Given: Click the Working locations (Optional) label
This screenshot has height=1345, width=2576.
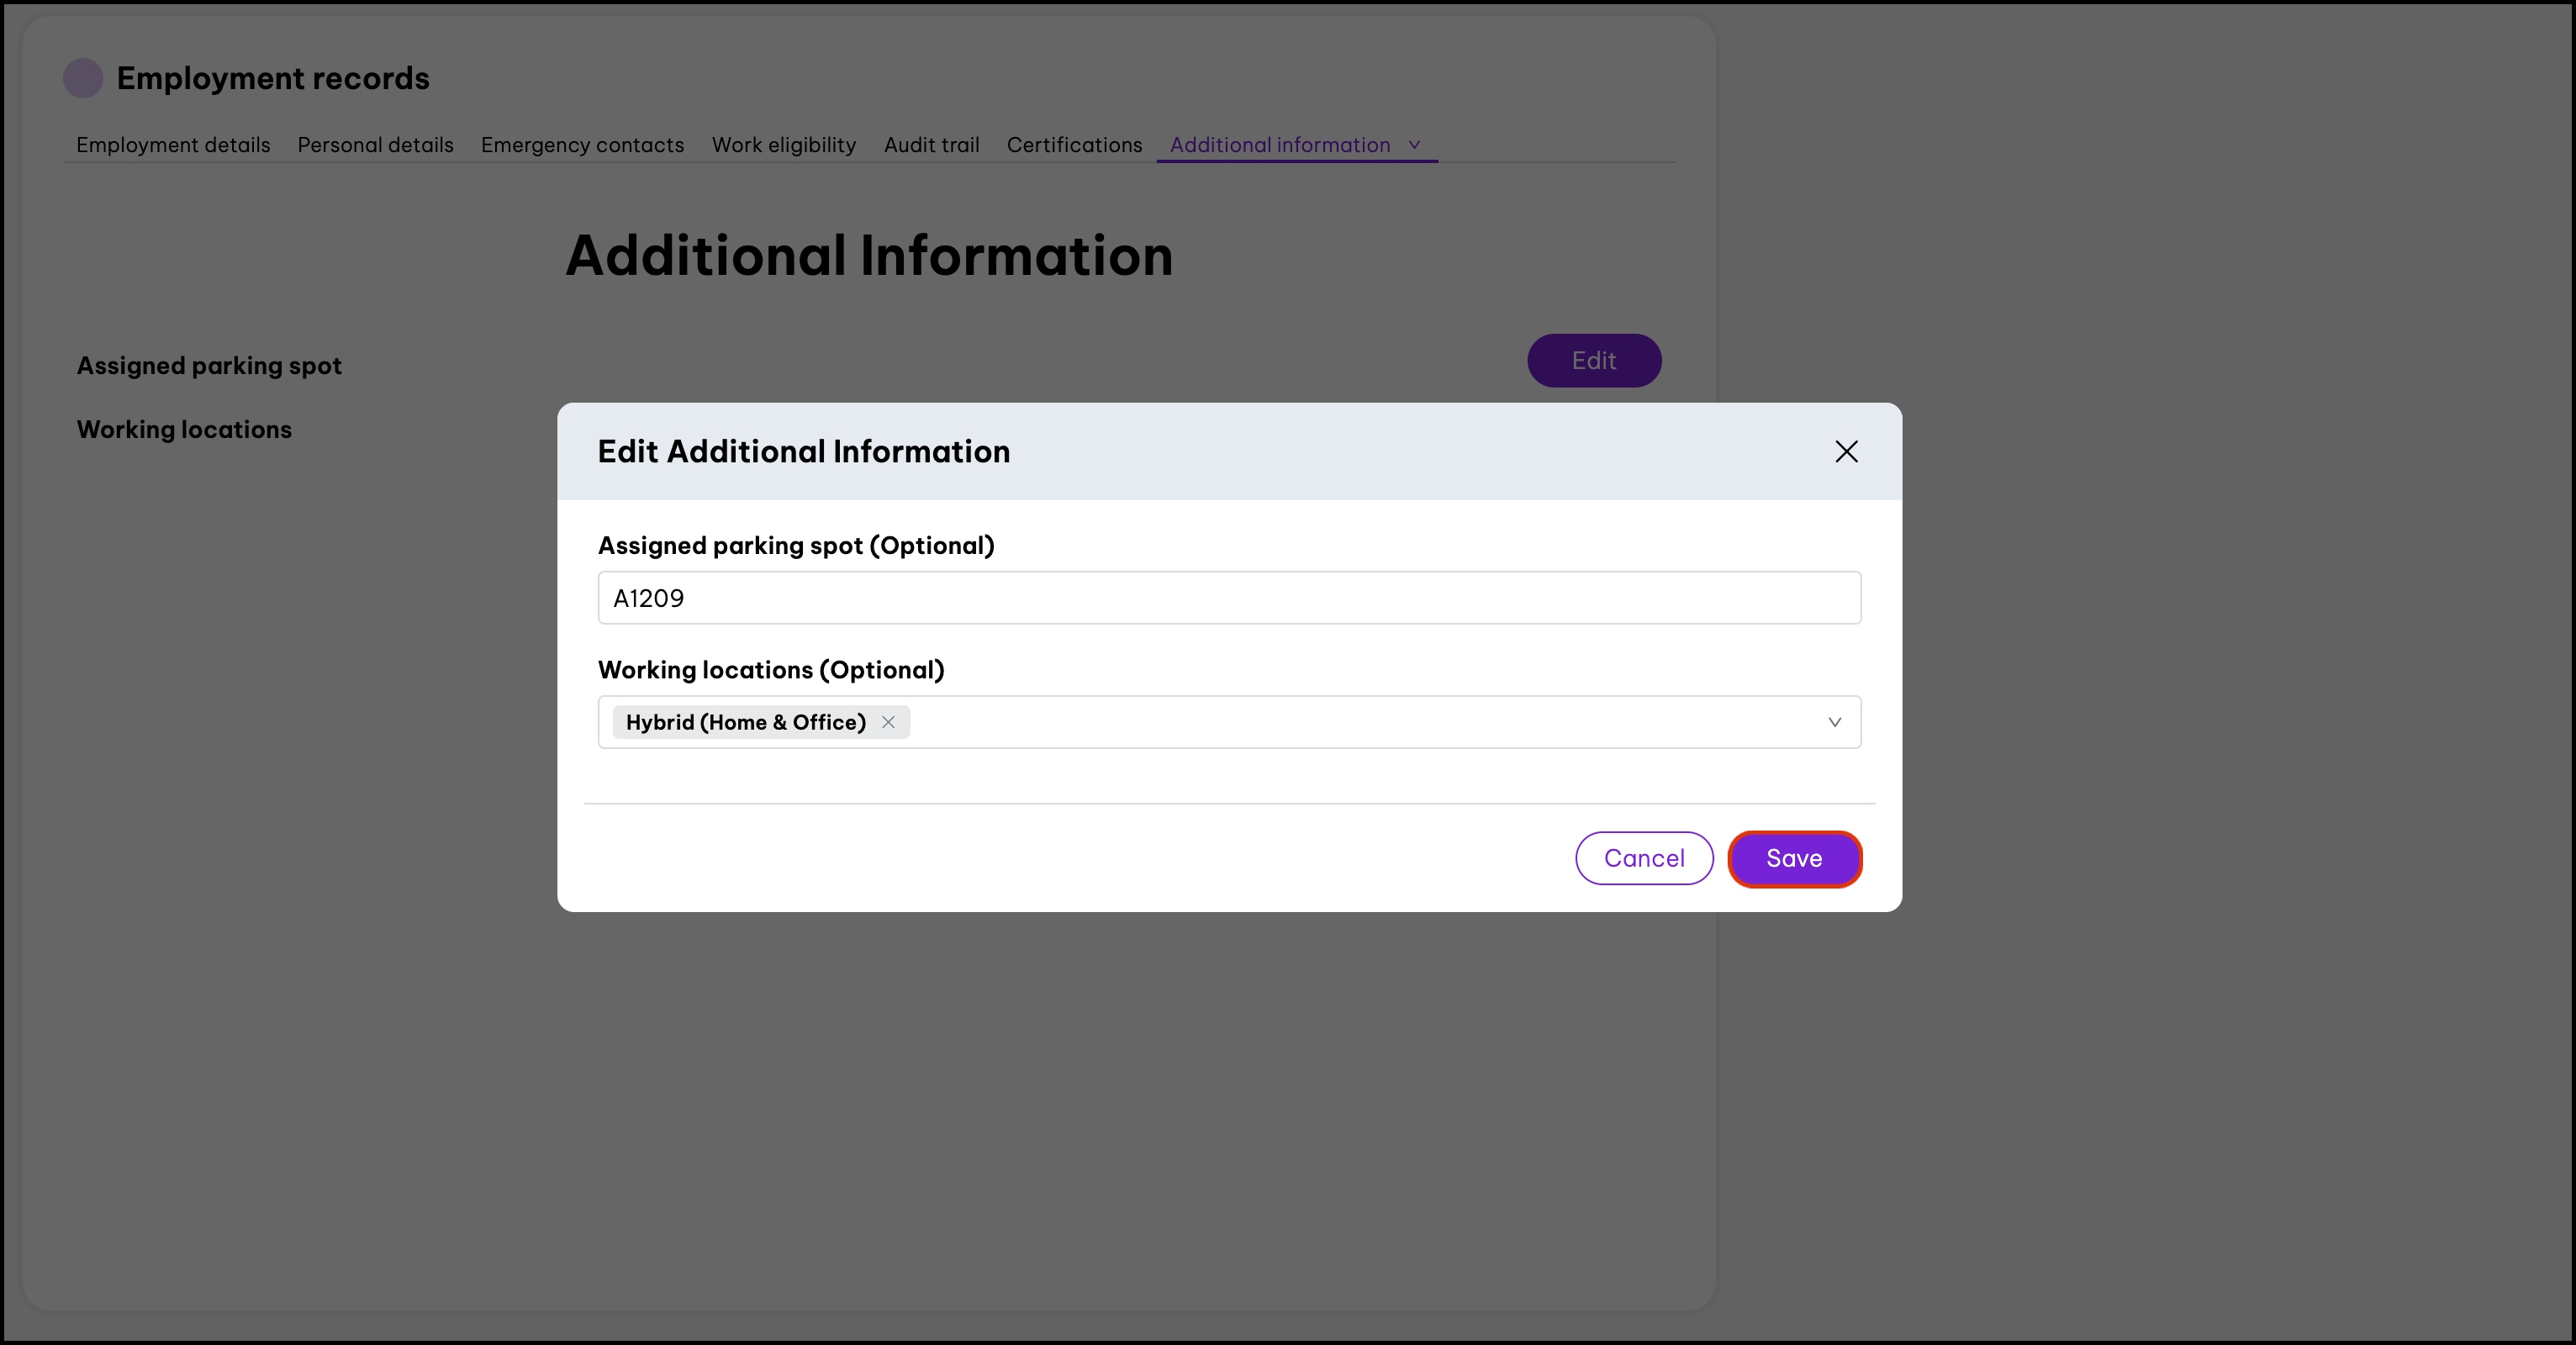Looking at the screenshot, I should click(771, 670).
